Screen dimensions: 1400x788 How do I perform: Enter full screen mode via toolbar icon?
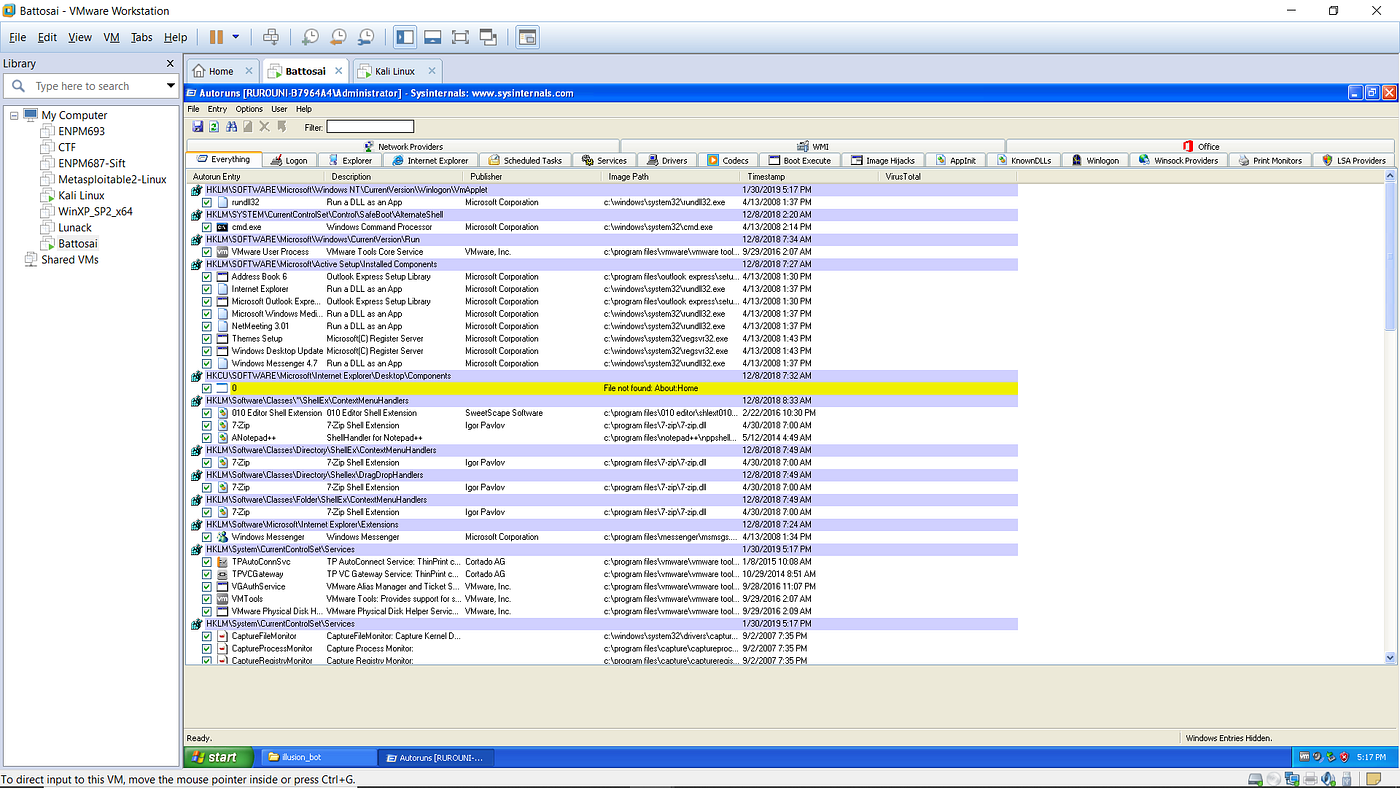460,37
